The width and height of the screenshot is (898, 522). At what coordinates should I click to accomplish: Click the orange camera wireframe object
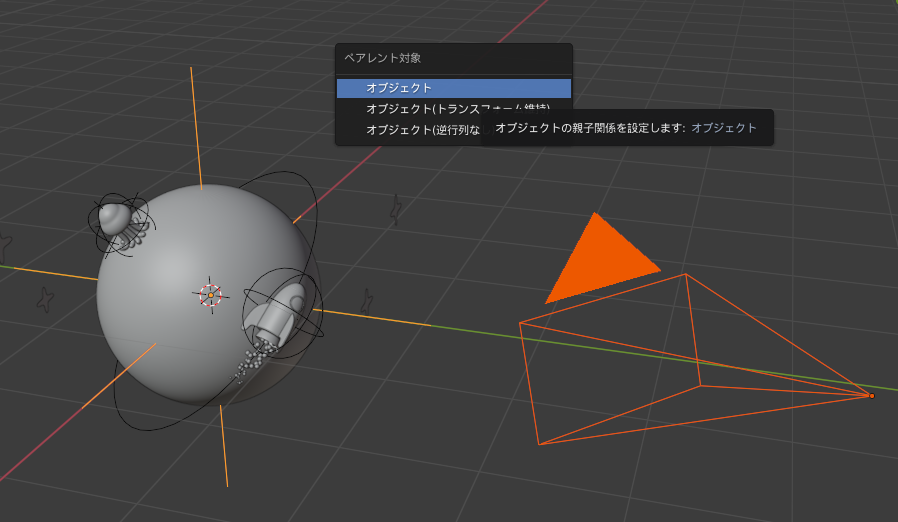[696, 359]
